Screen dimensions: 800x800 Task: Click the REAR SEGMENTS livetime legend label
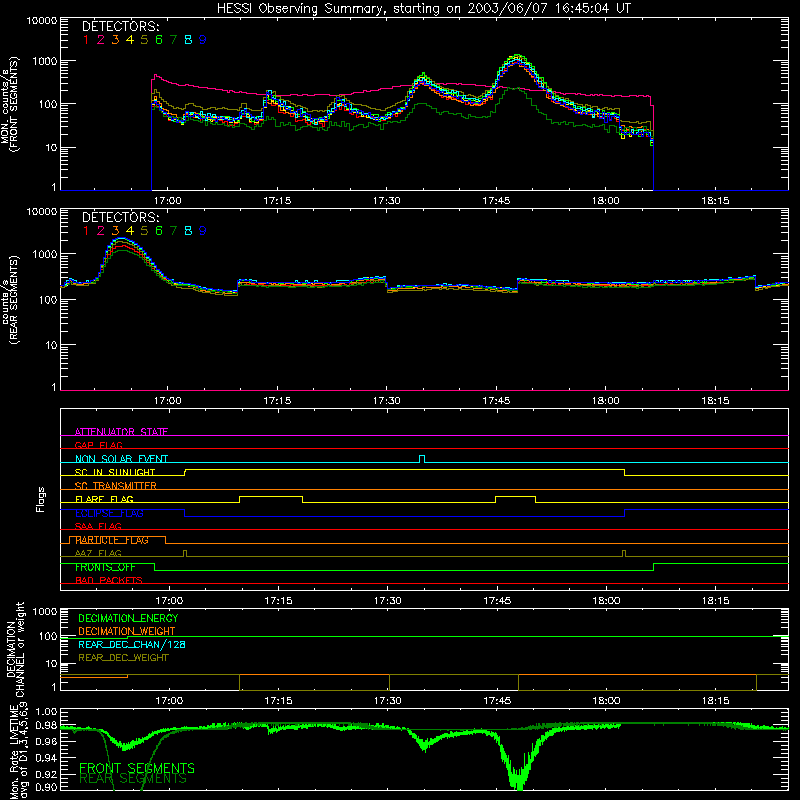tap(133, 779)
